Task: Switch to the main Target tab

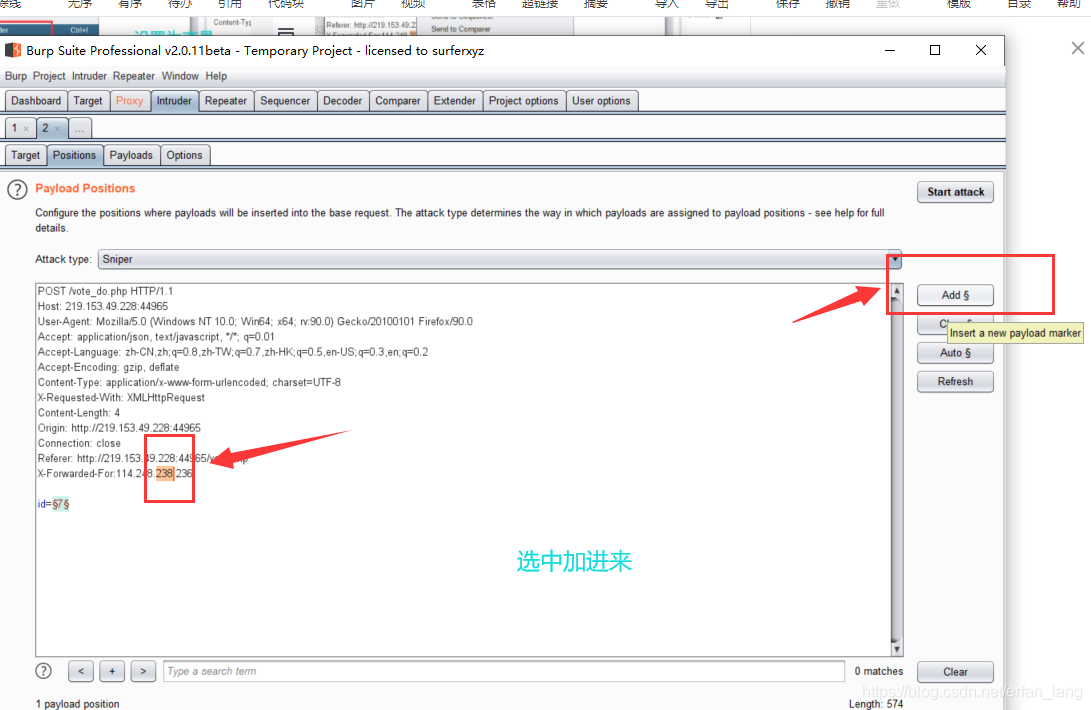Action: [88, 101]
